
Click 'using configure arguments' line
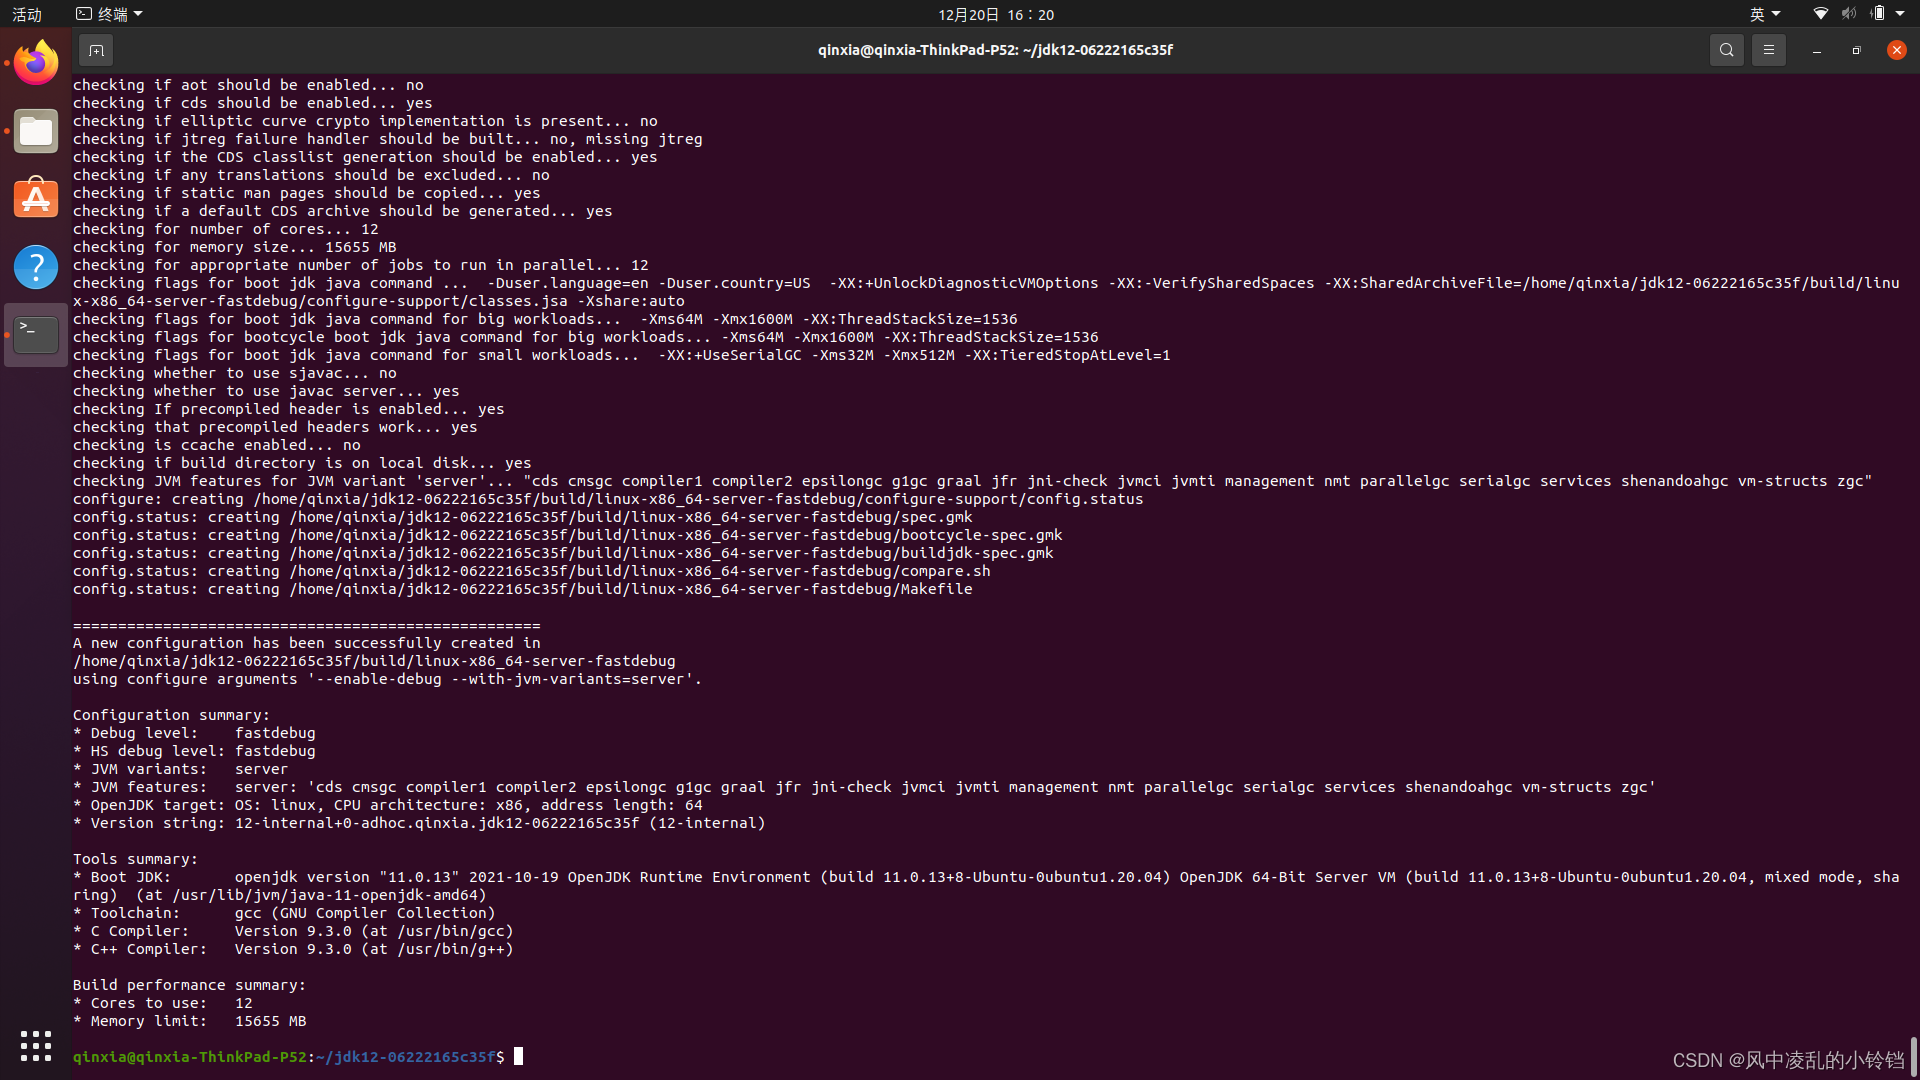387,679
